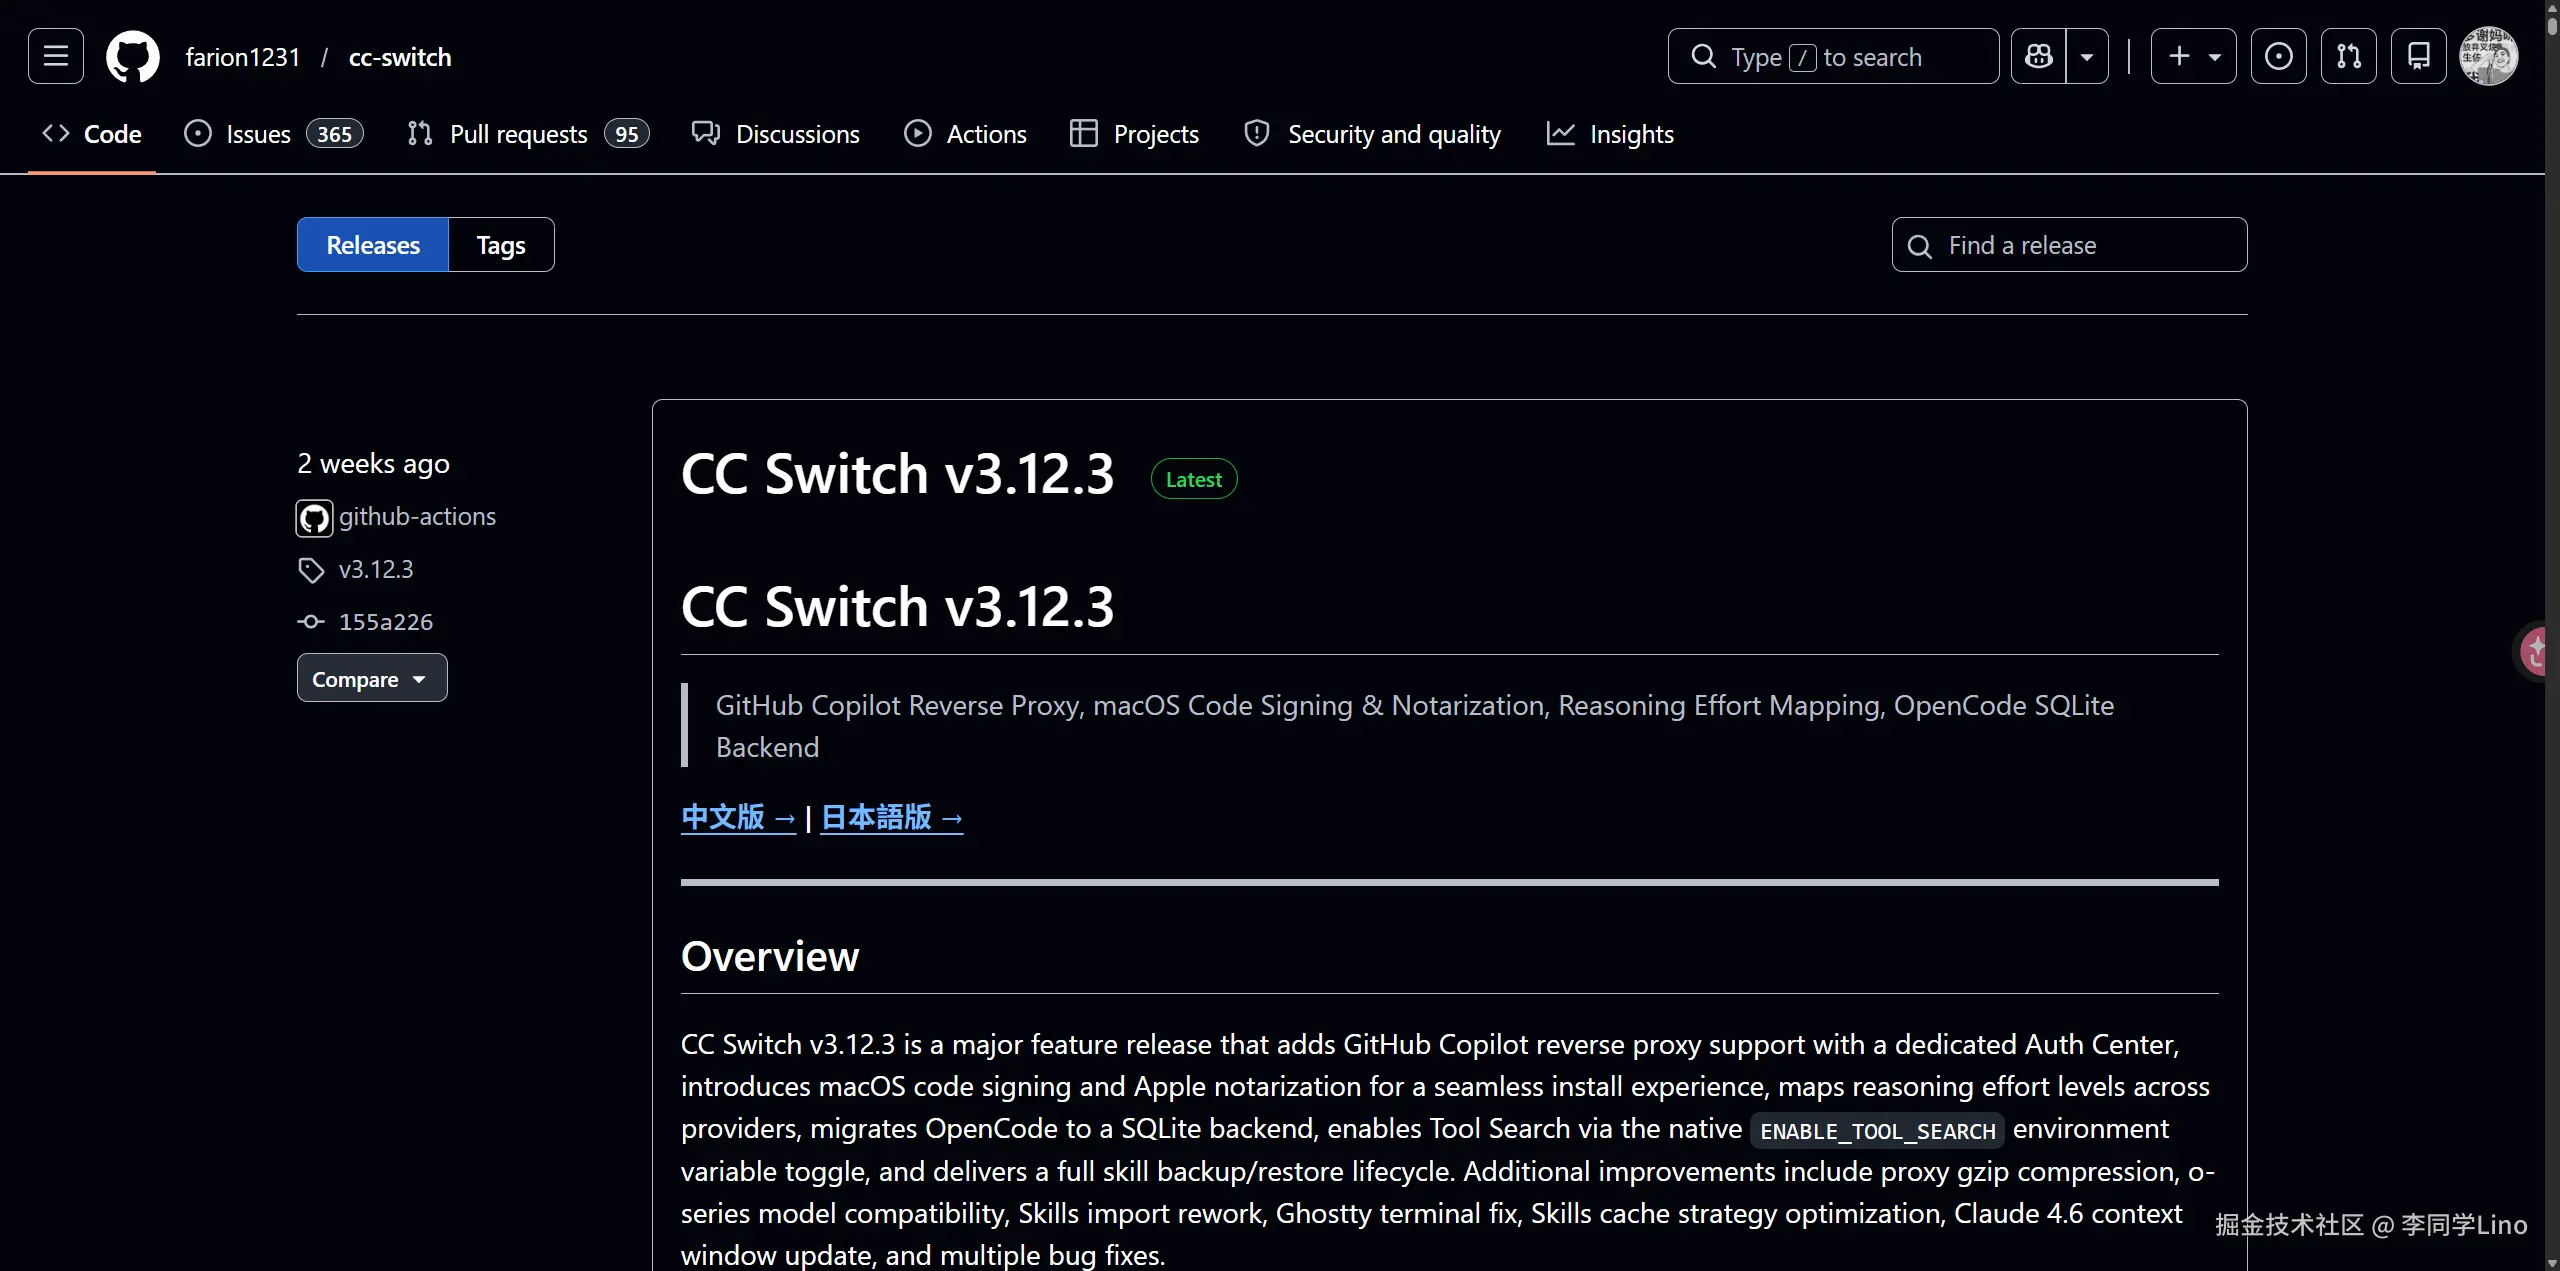2560x1271 pixels.
Task: Select the Releases view button
Action: (x=373, y=245)
